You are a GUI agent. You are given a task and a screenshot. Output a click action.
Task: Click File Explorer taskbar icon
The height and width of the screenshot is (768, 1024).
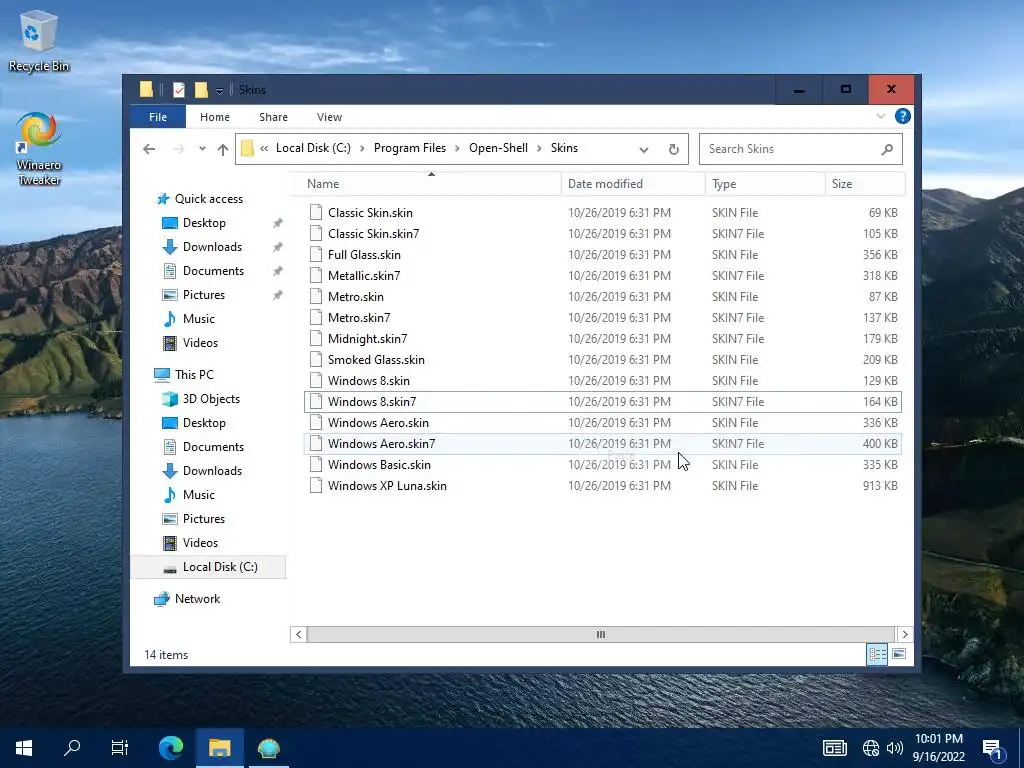[x=220, y=748]
